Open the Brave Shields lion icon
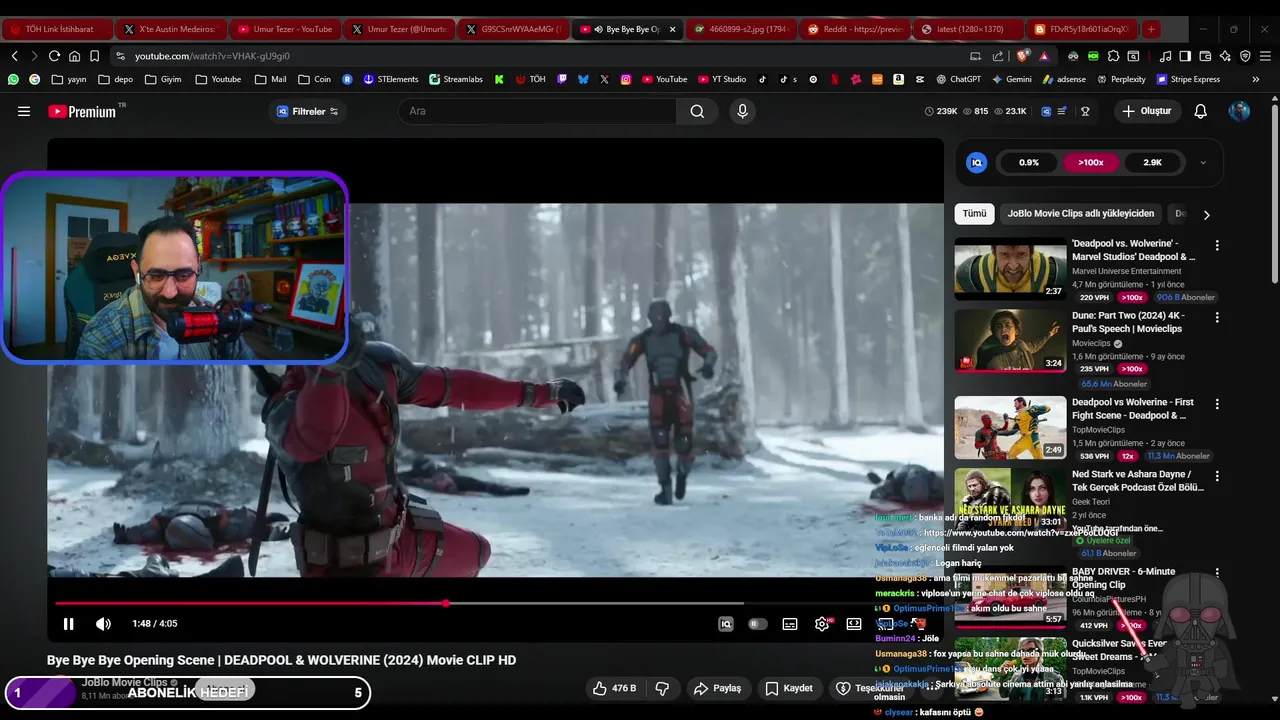Screen dimensions: 1280x720 1022,56
